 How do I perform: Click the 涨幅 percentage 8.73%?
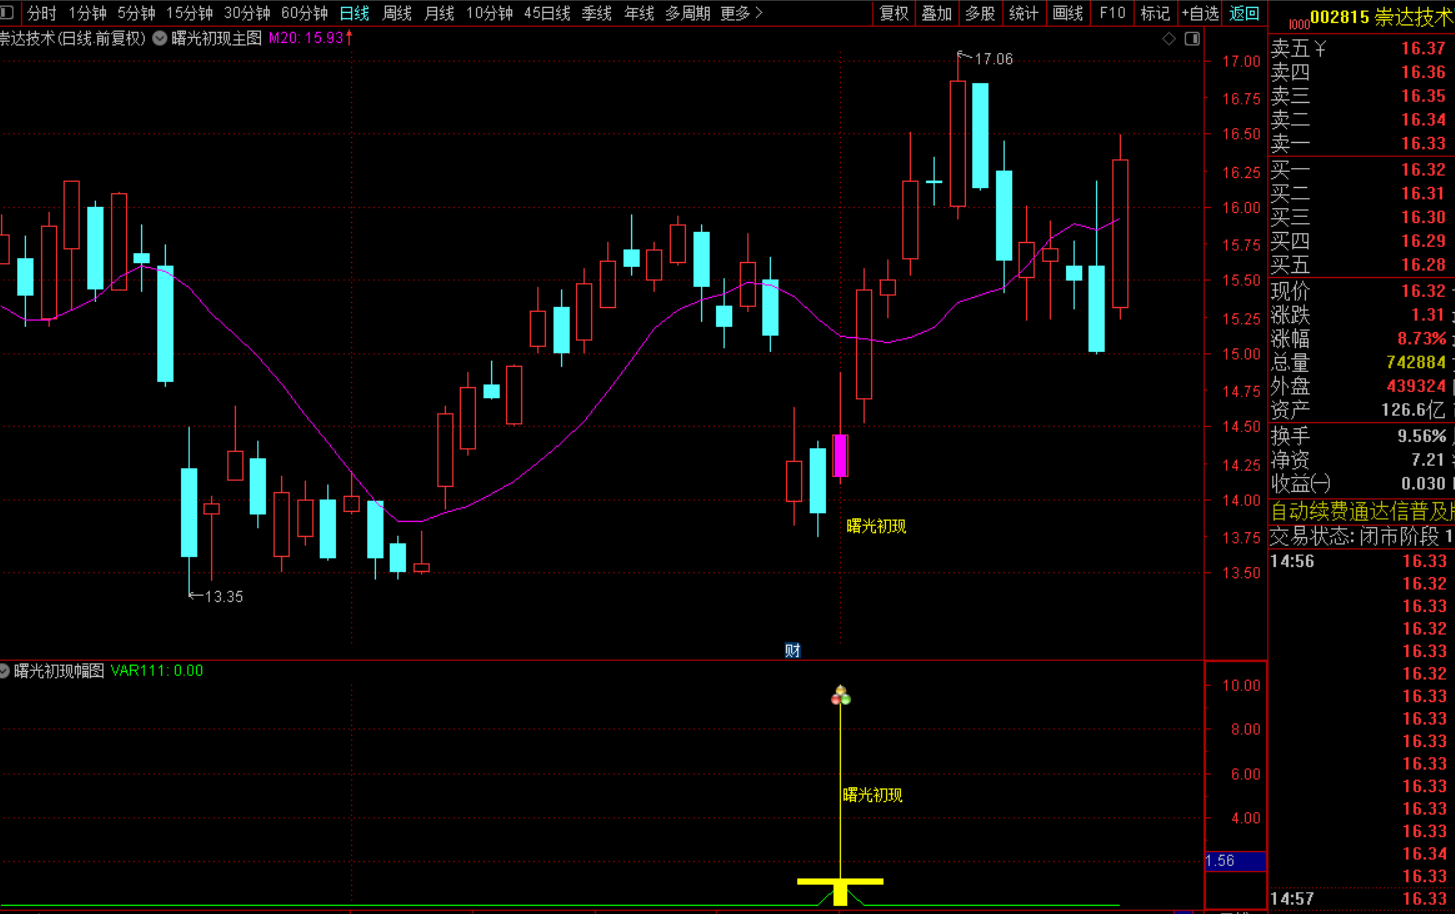(1422, 339)
